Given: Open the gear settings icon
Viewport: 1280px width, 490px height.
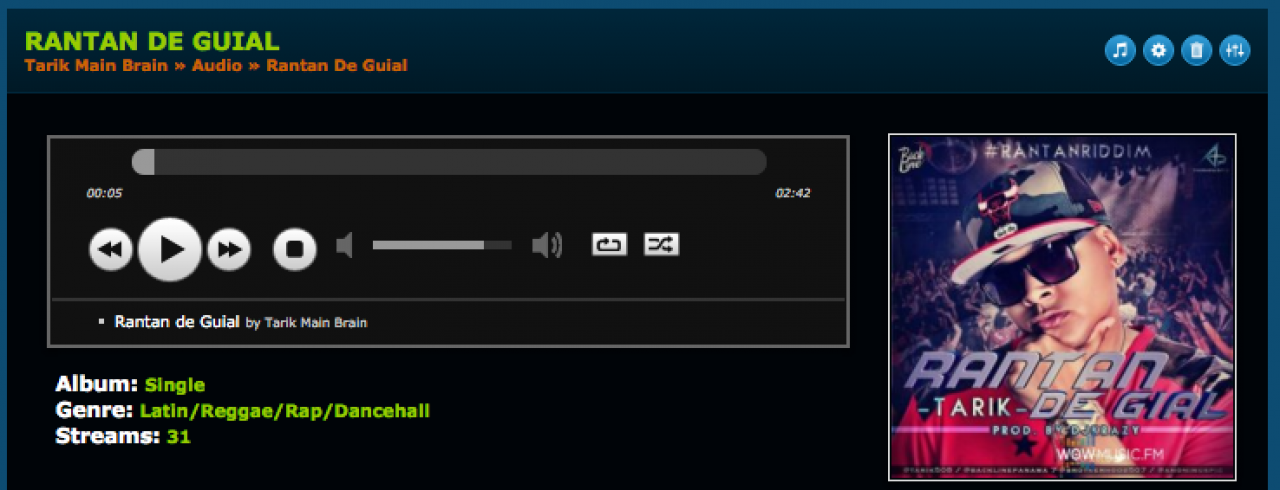Looking at the screenshot, I should pyautogui.click(x=1158, y=50).
